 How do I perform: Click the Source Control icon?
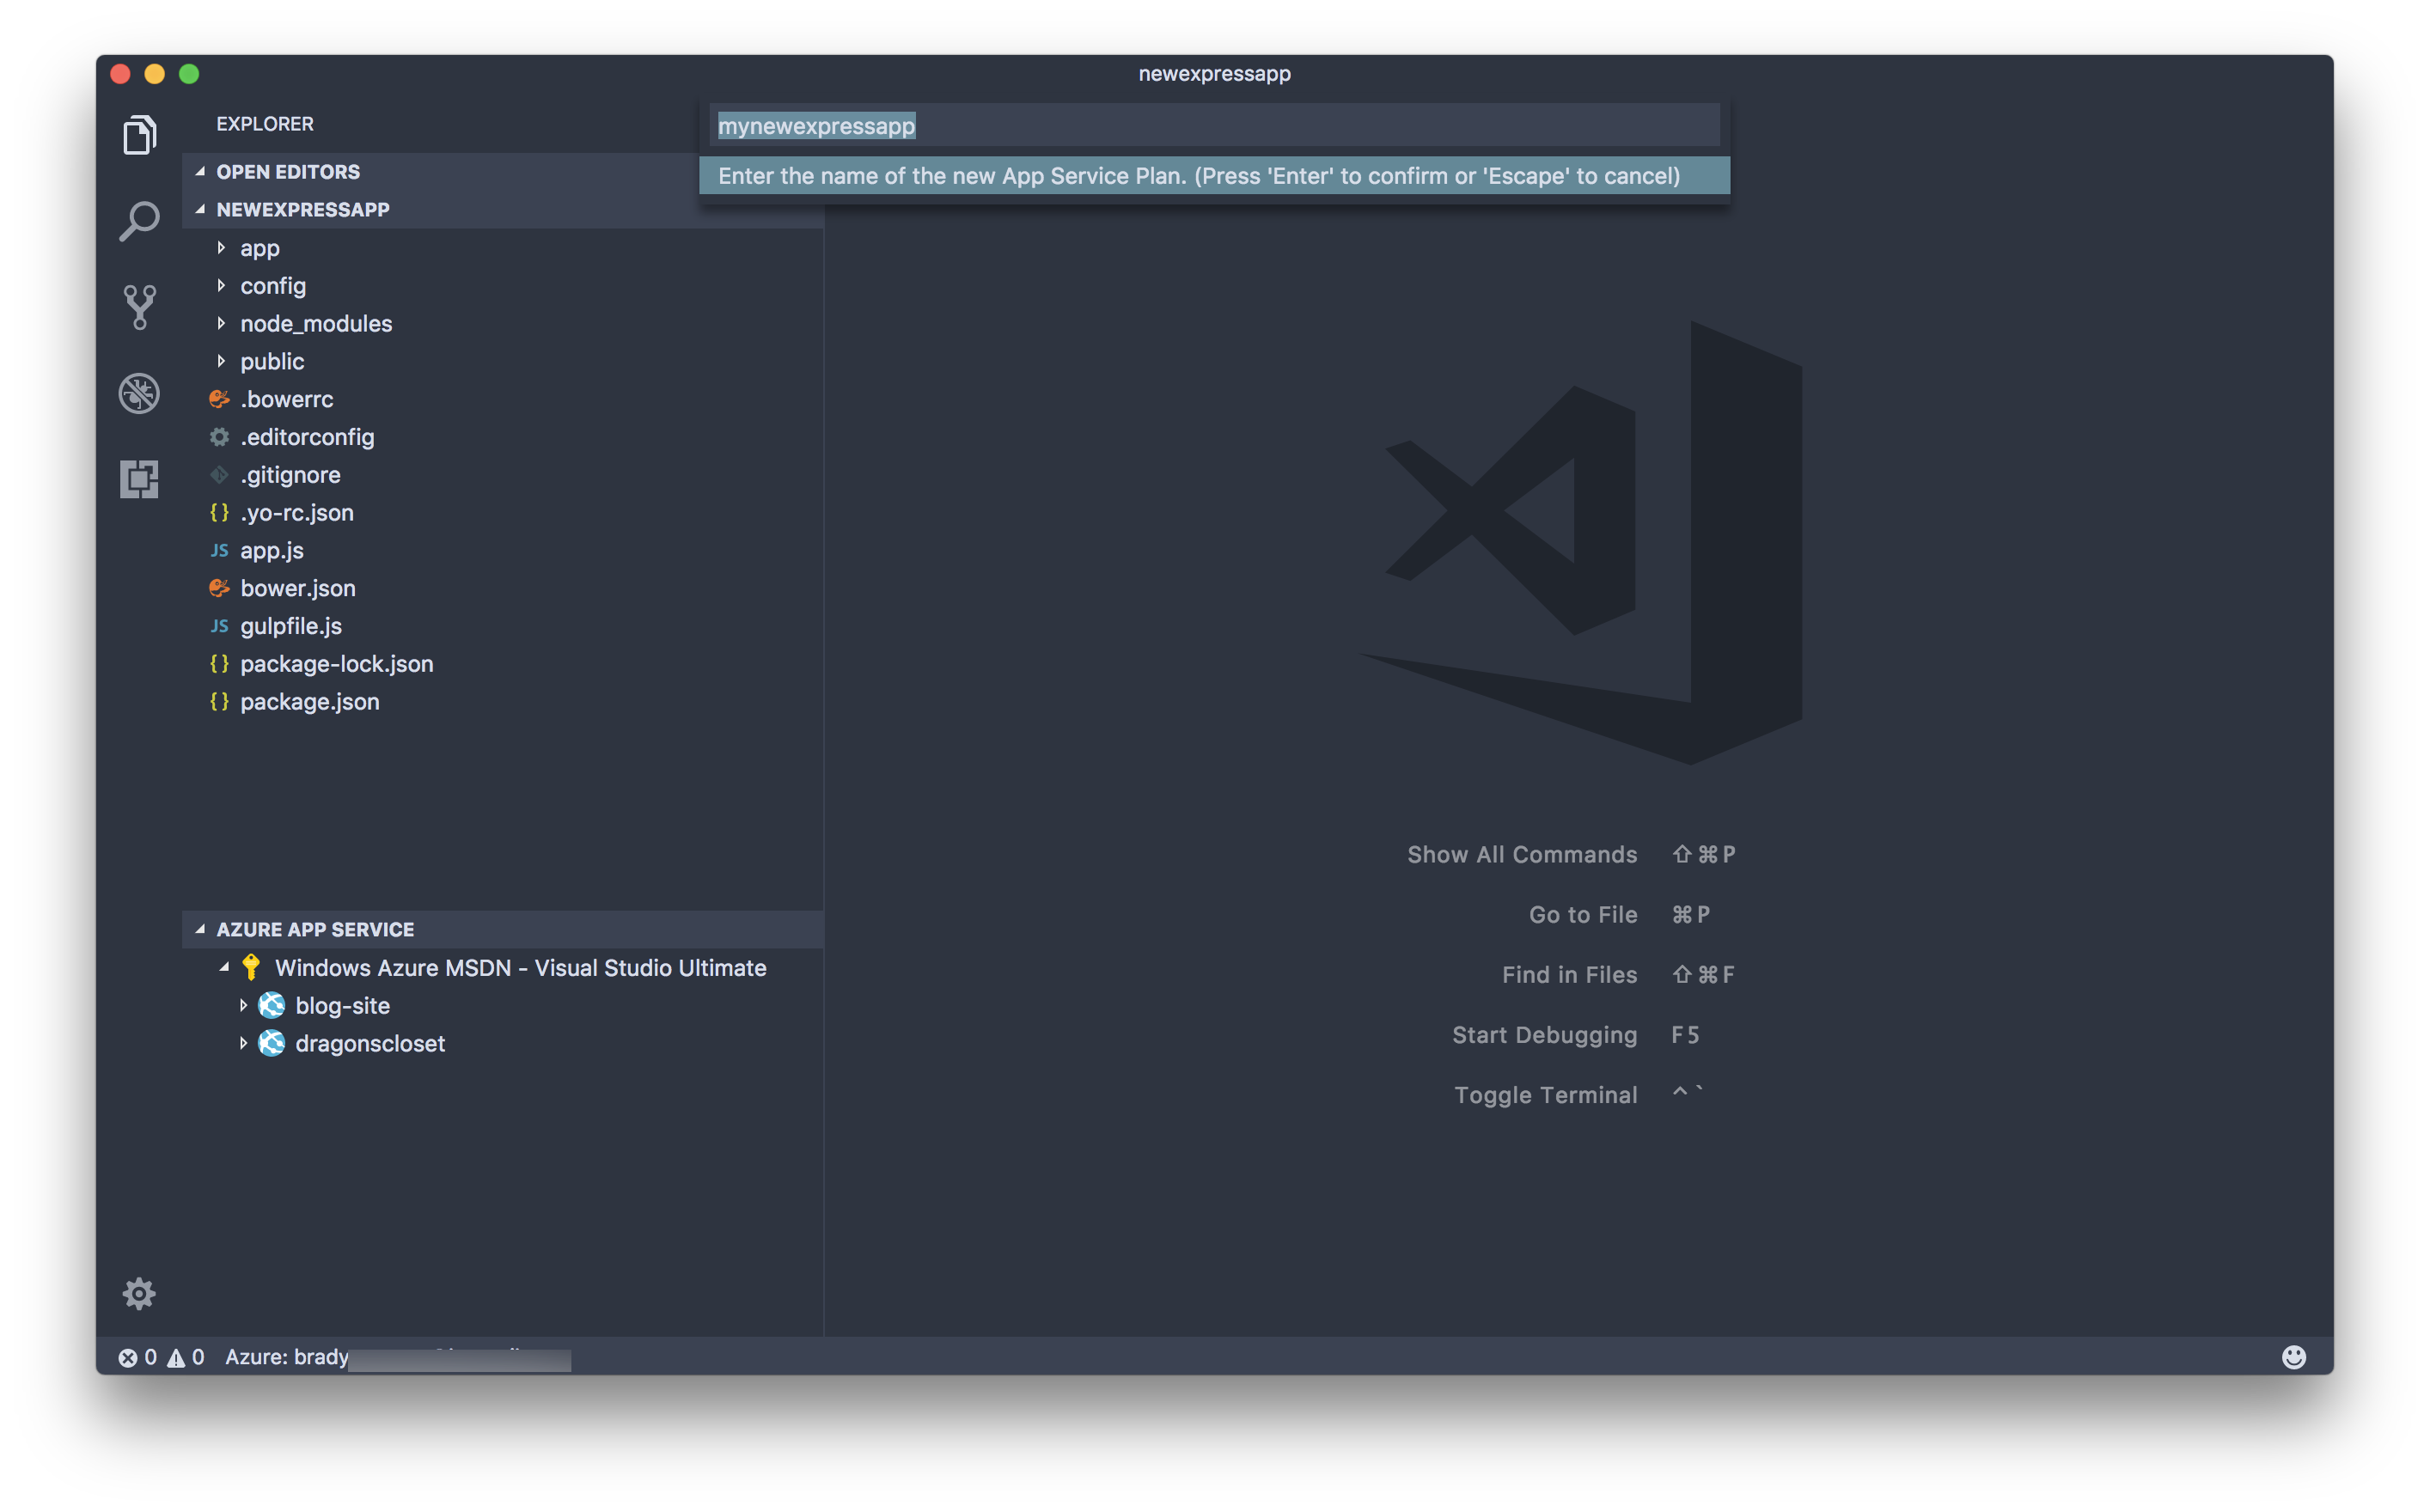click(139, 305)
